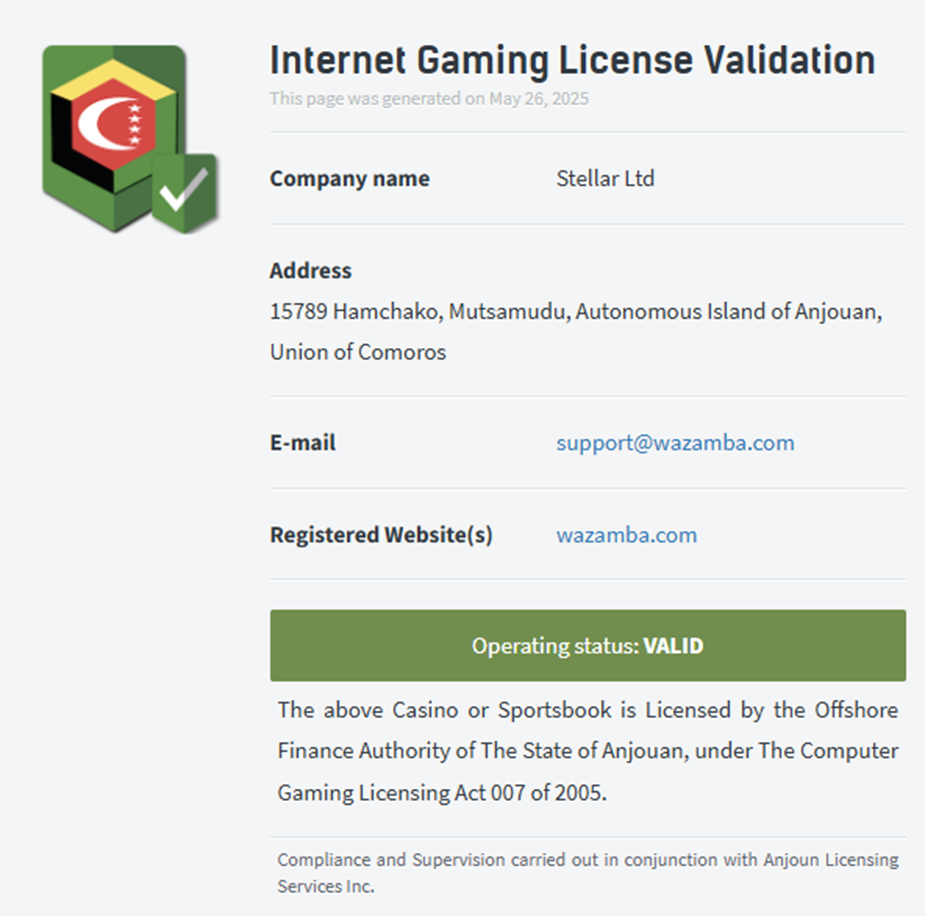This screenshot has width=925, height=916.
Task: Click the Union of Comoros address line
Action: [x=358, y=352]
